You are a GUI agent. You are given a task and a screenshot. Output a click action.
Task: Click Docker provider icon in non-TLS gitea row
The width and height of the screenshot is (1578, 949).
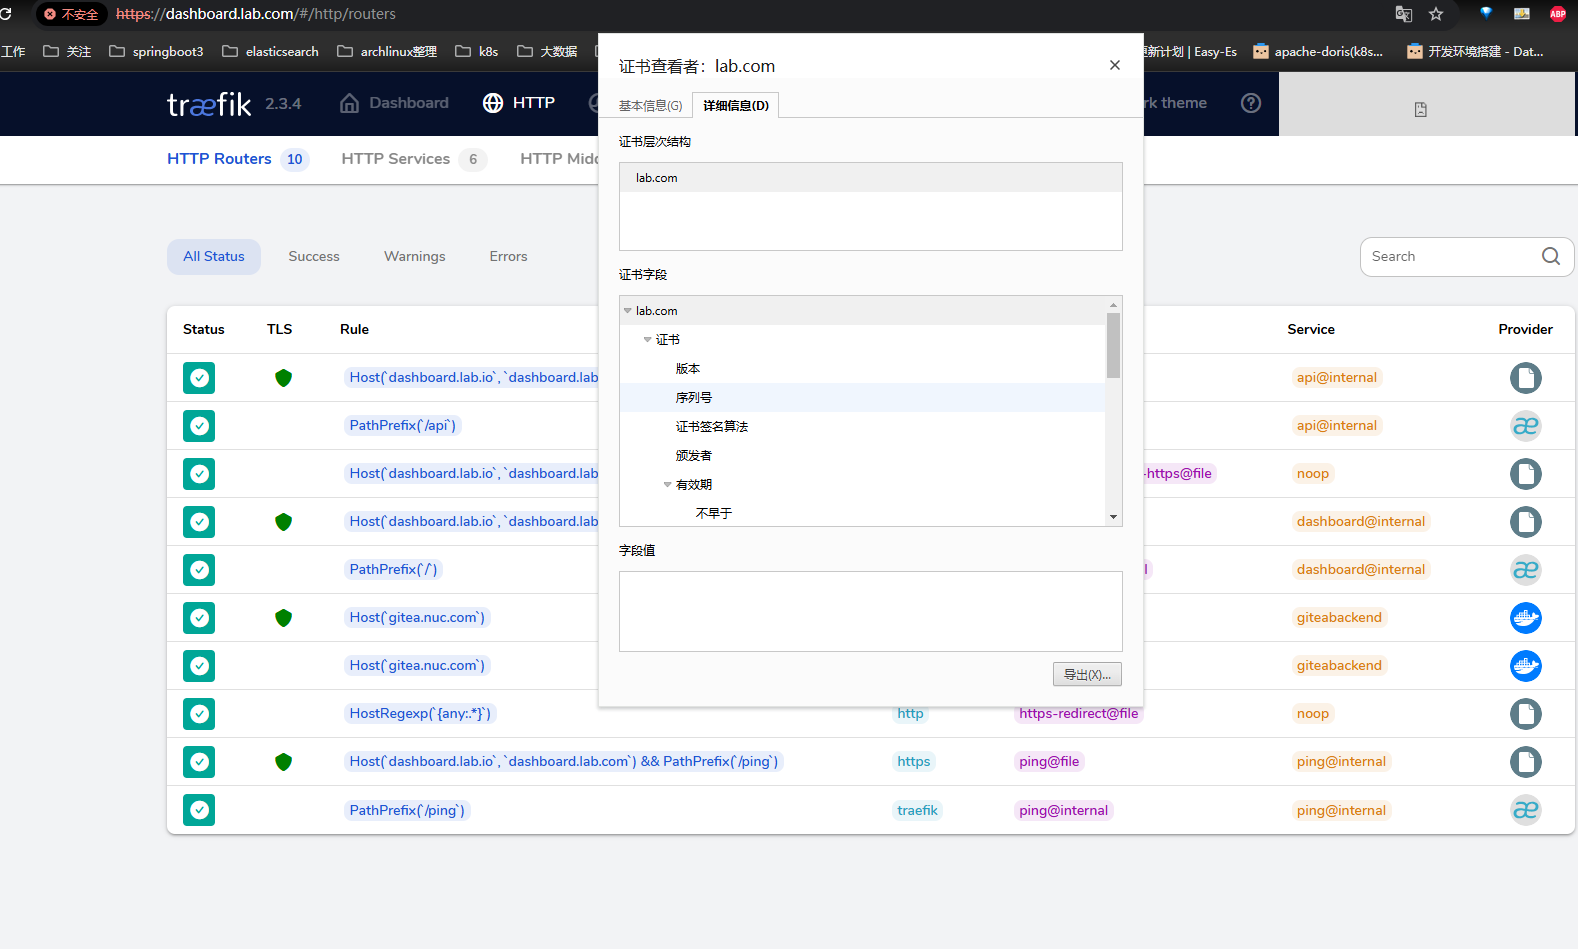coord(1525,666)
